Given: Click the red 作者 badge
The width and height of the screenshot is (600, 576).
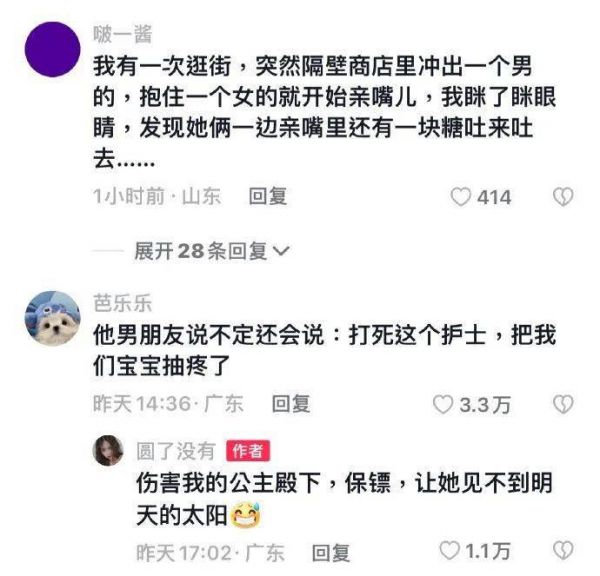Looking at the screenshot, I should click(x=248, y=451).
